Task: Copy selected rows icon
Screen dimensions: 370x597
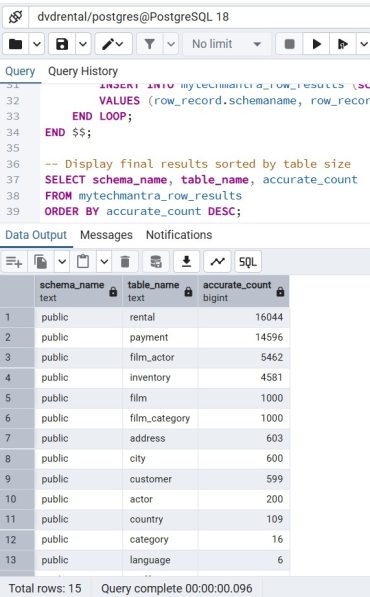Action: pos(41,262)
